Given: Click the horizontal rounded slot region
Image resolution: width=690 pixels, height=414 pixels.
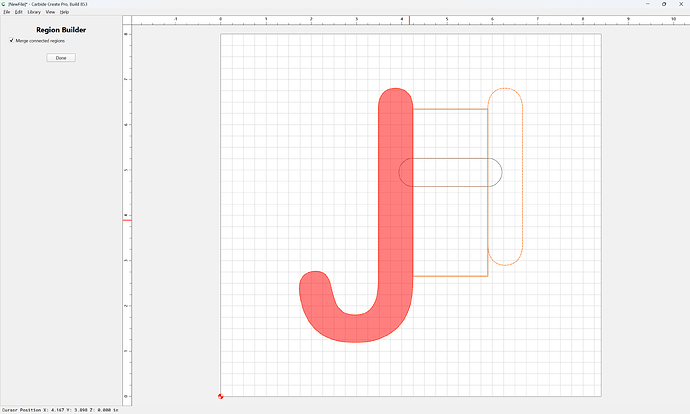Looking at the screenshot, I should point(450,172).
